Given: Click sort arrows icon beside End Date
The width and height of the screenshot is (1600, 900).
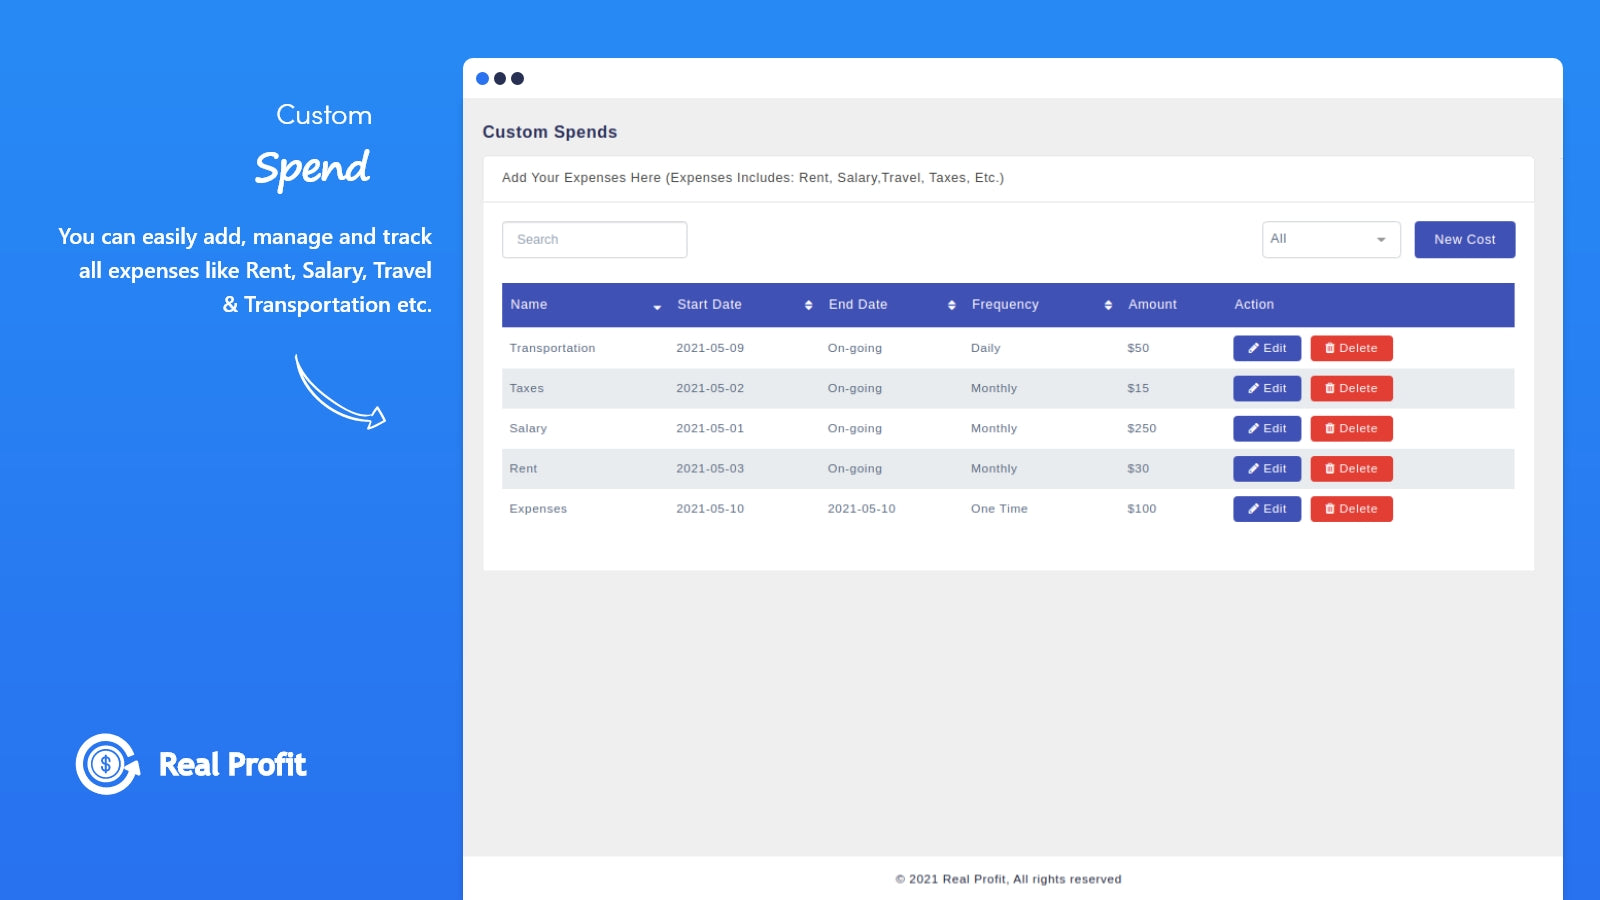Looking at the screenshot, I should (951, 305).
